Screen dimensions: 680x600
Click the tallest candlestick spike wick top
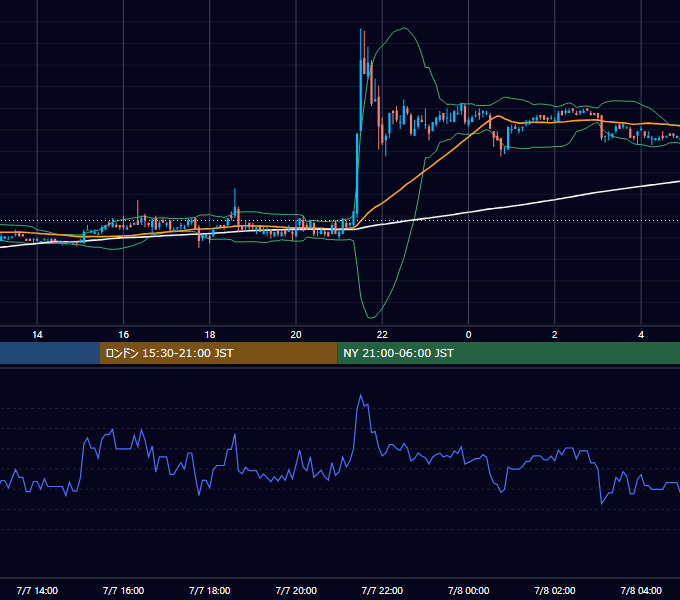tap(361, 29)
